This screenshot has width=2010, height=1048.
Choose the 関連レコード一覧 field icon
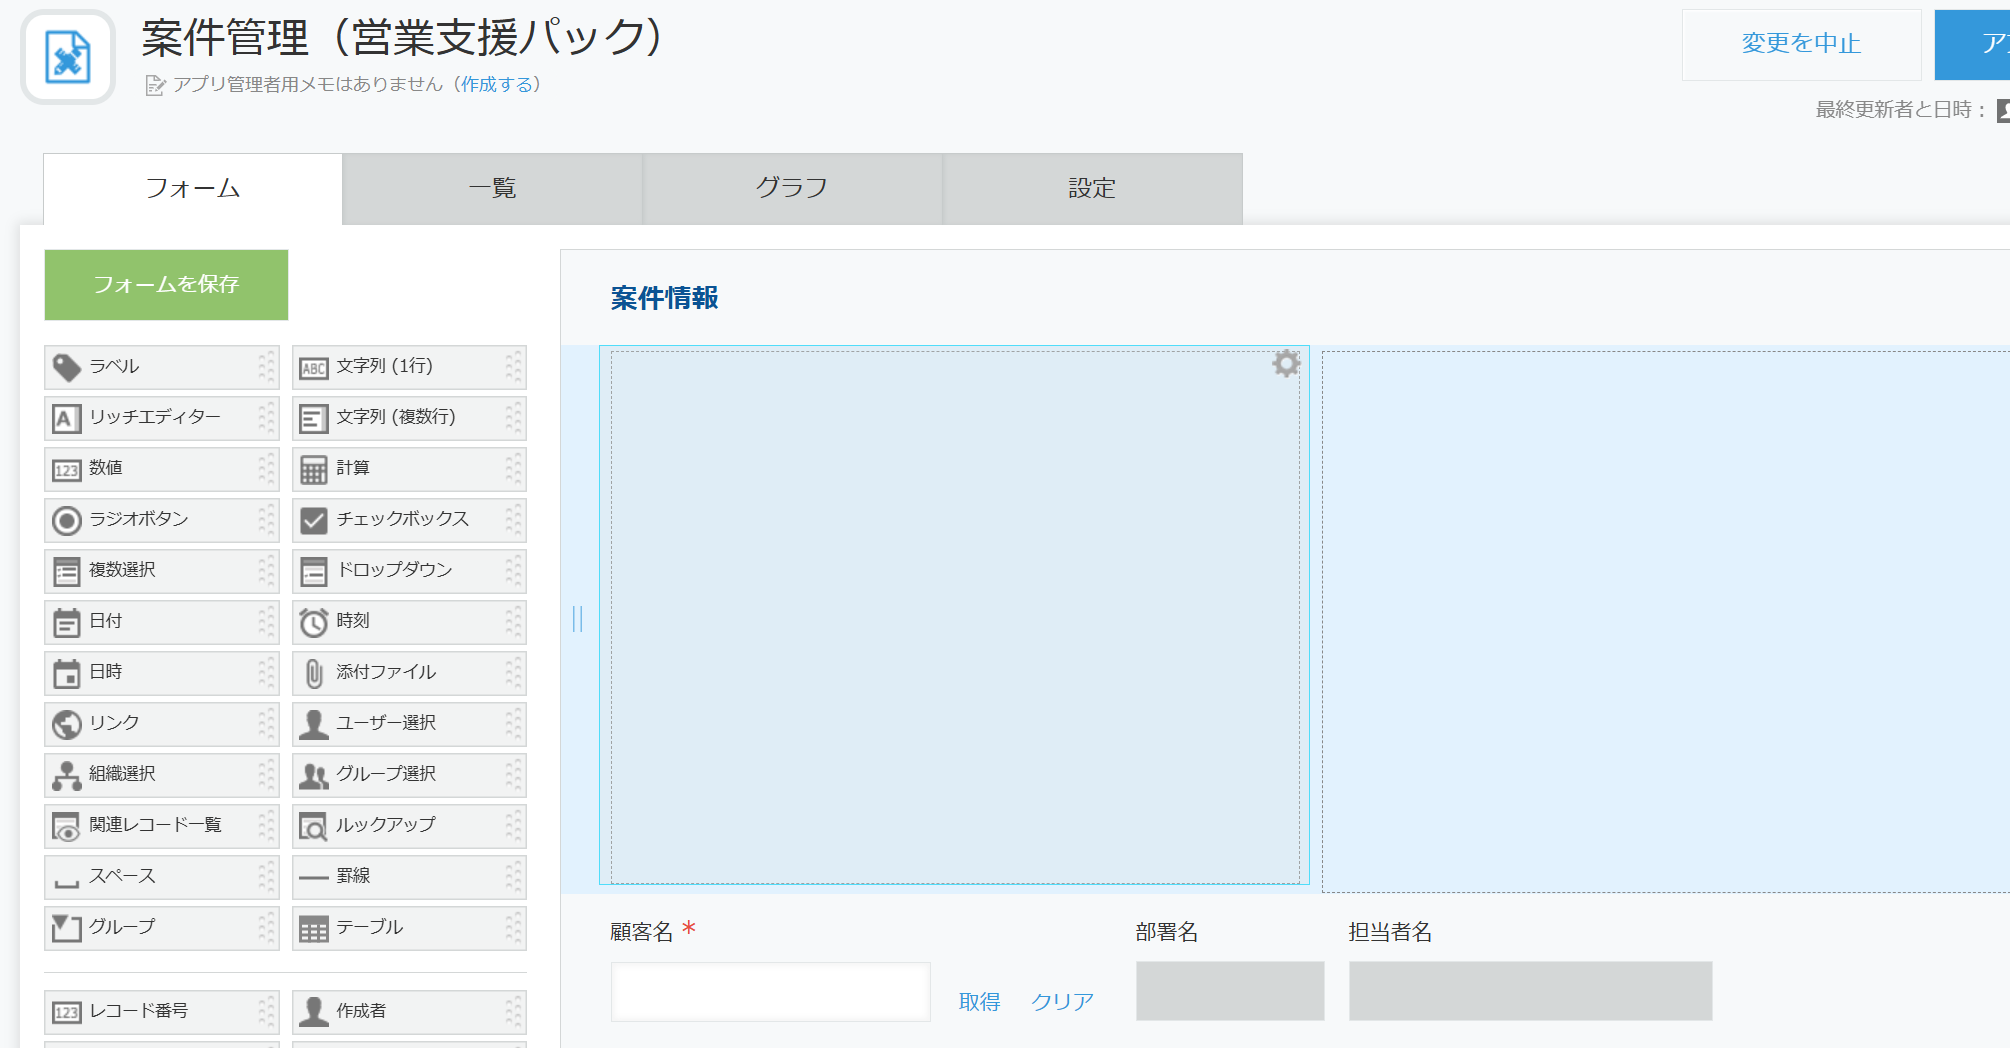tap(67, 827)
